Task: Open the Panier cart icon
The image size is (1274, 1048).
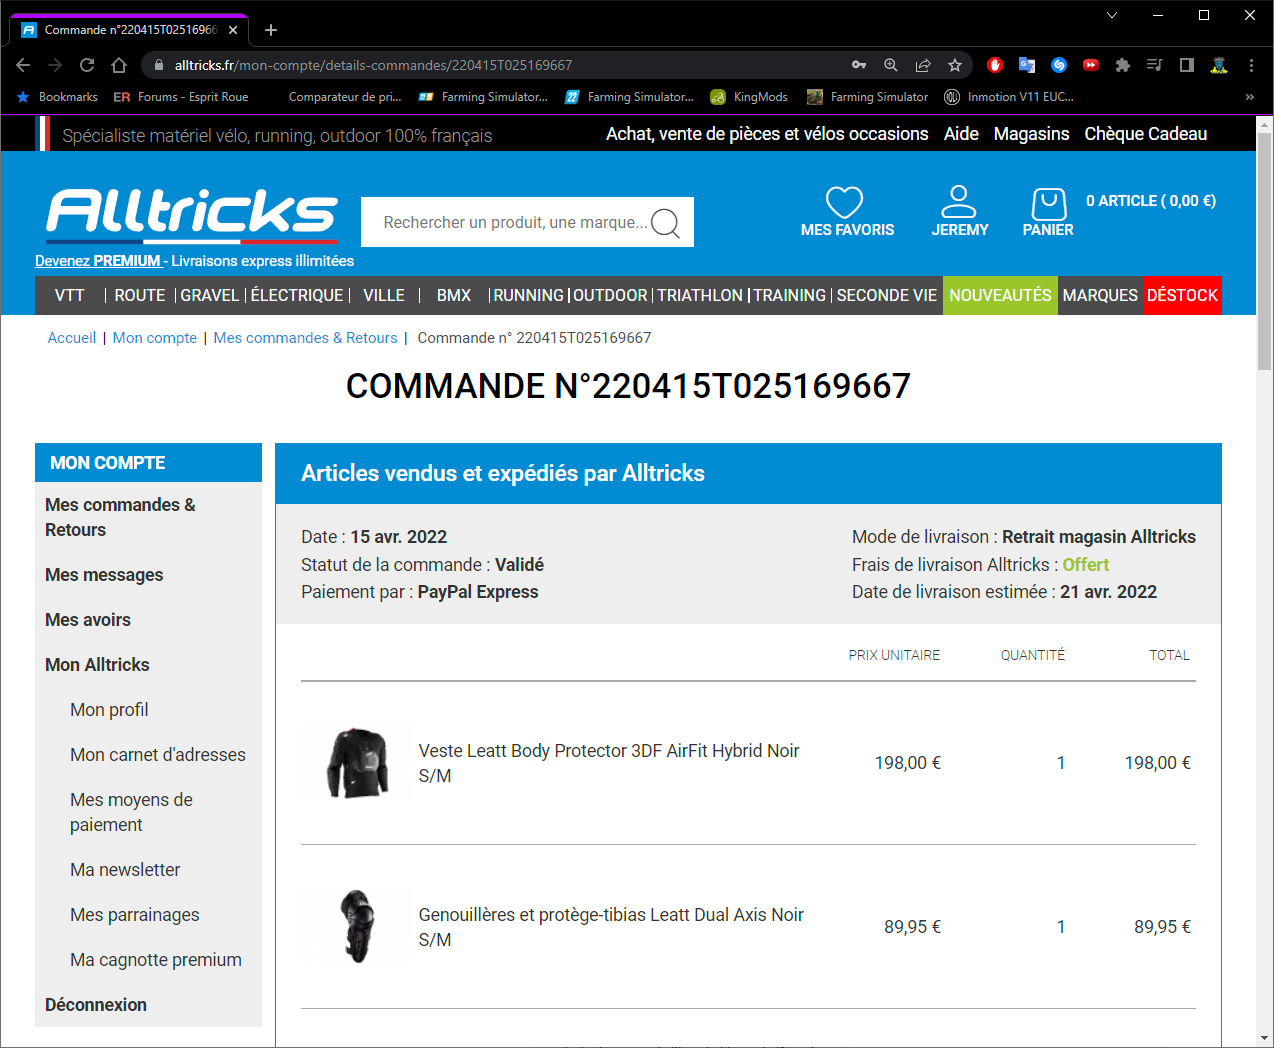Action: [1048, 203]
